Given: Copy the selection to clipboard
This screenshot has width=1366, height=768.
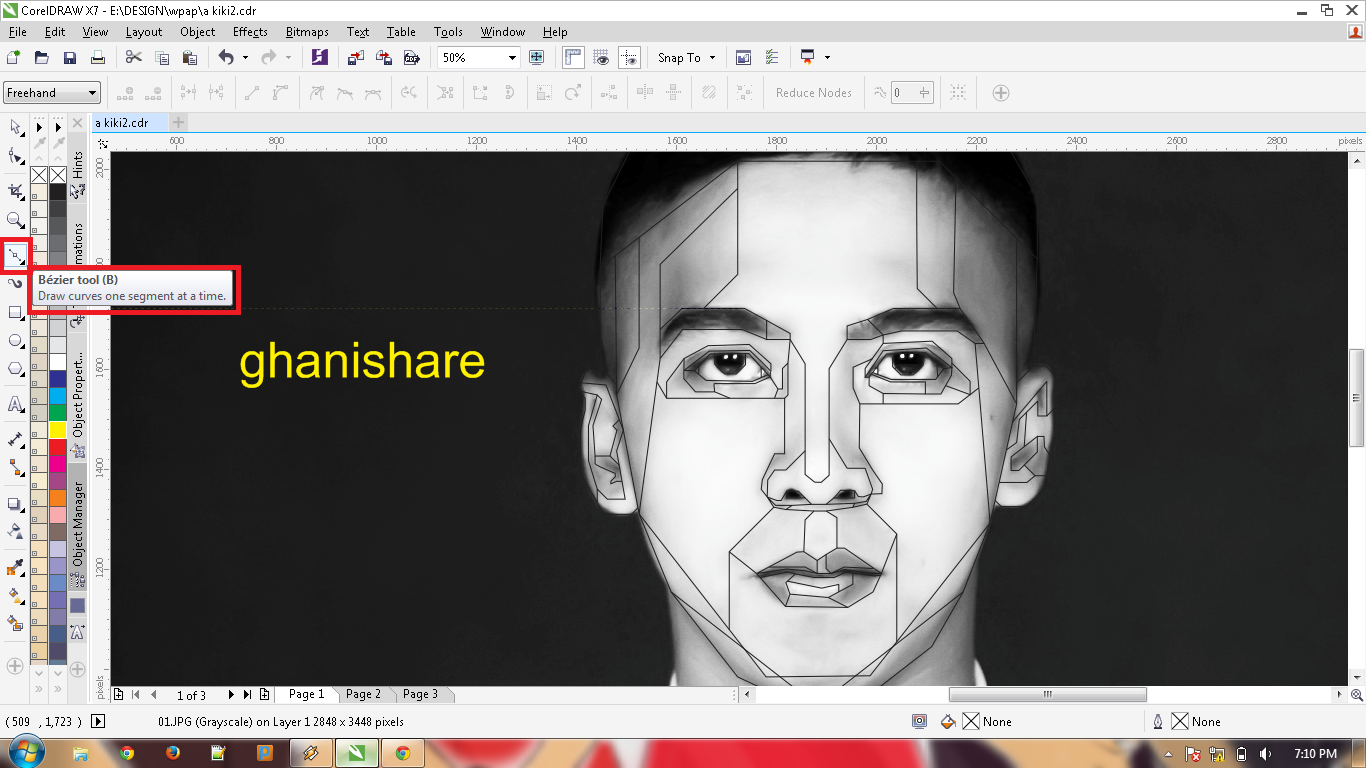Looking at the screenshot, I should (x=162, y=58).
